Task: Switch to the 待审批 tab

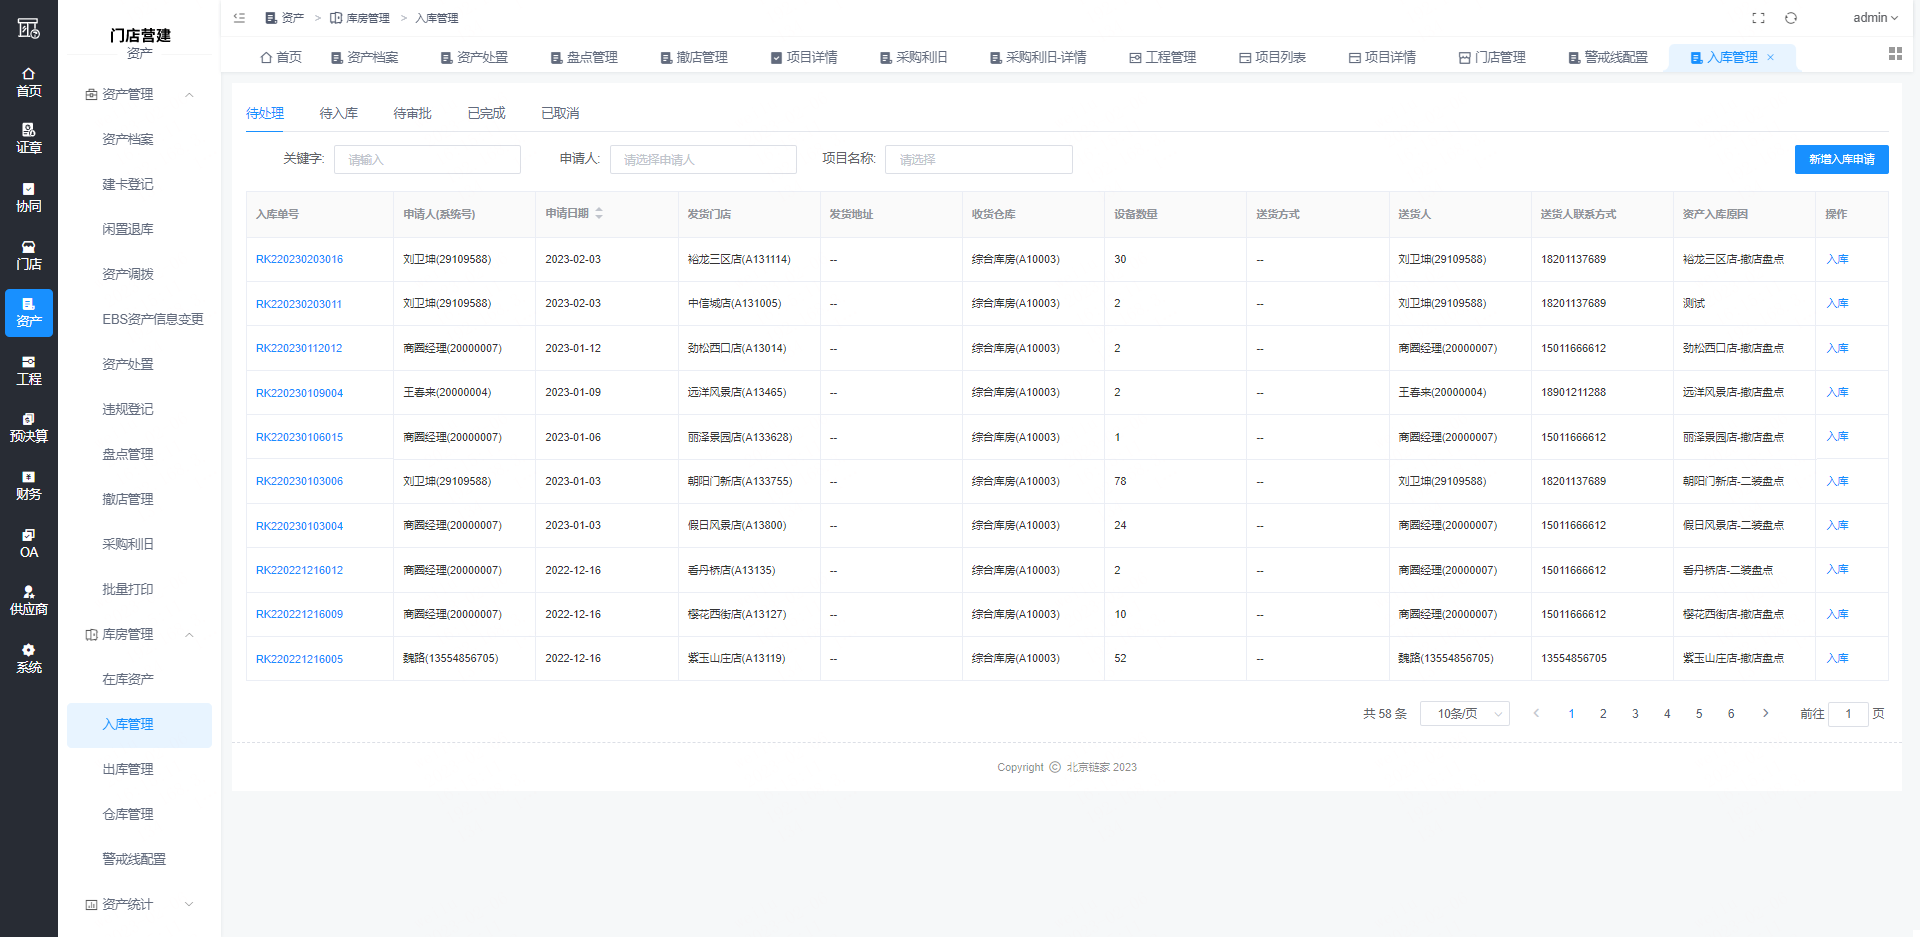Action: (x=412, y=114)
